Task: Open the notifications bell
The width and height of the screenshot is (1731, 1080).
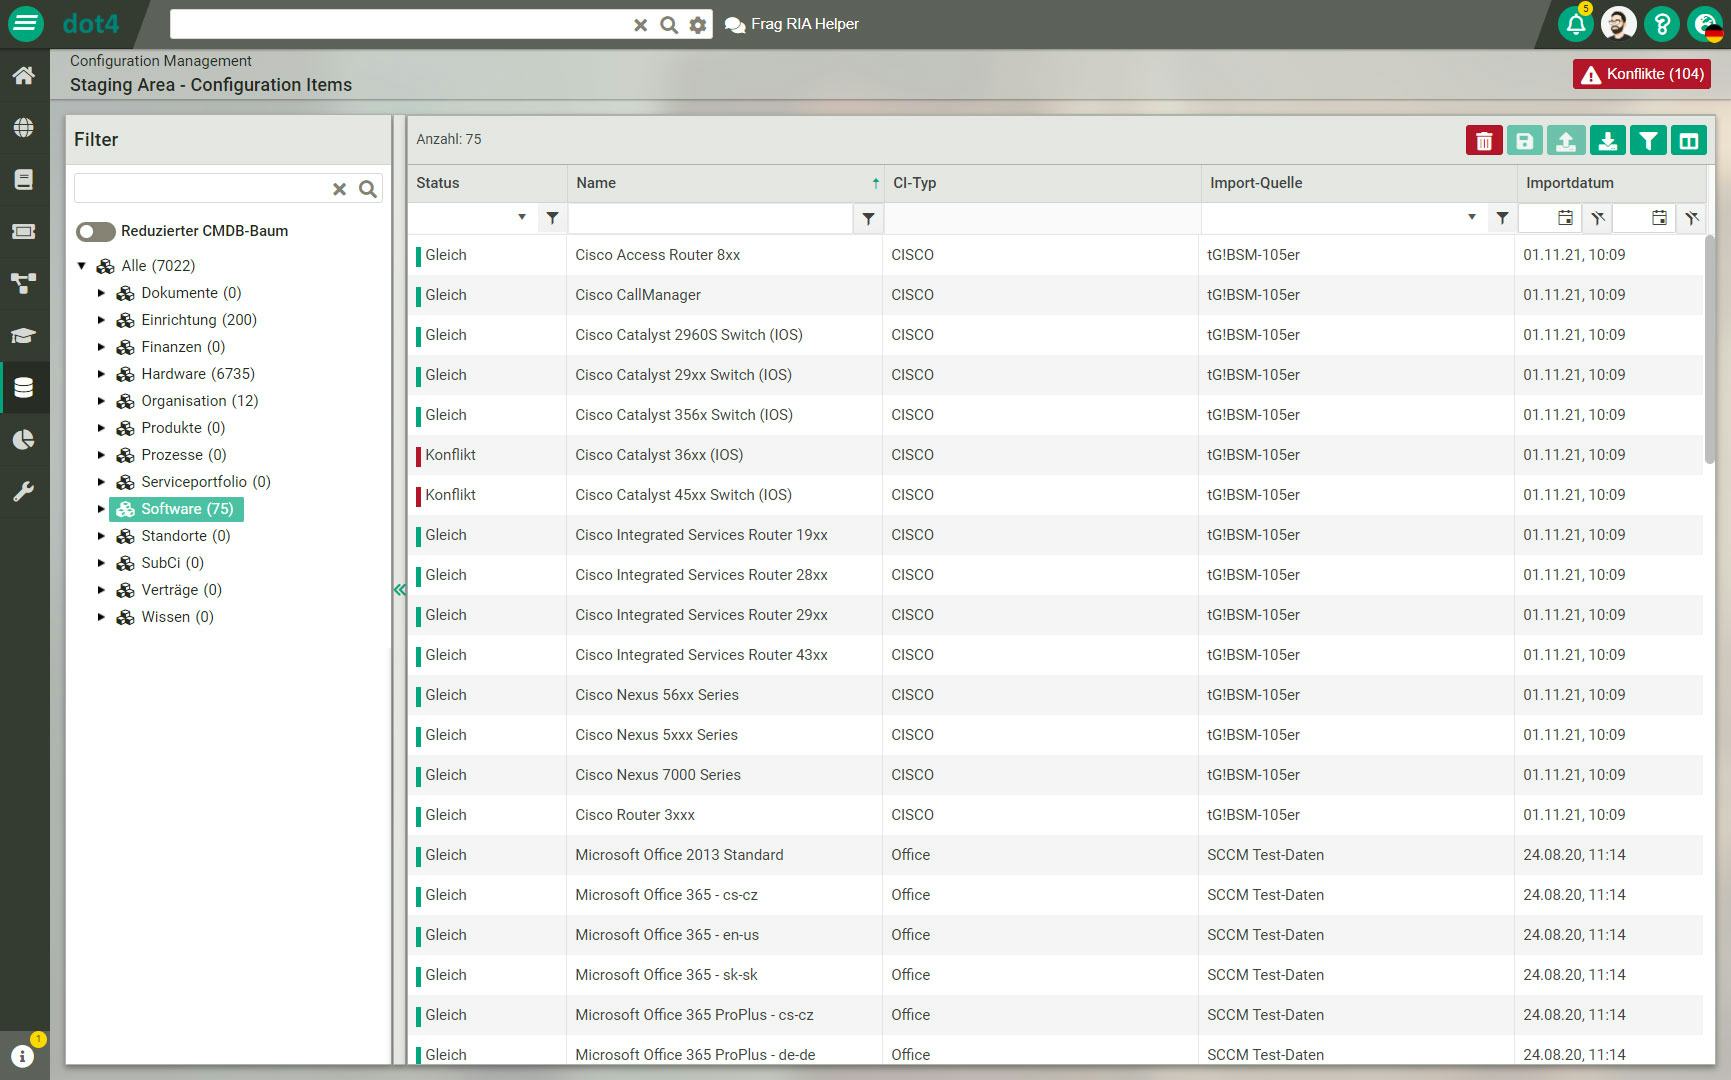Action: (x=1576, y=24)
